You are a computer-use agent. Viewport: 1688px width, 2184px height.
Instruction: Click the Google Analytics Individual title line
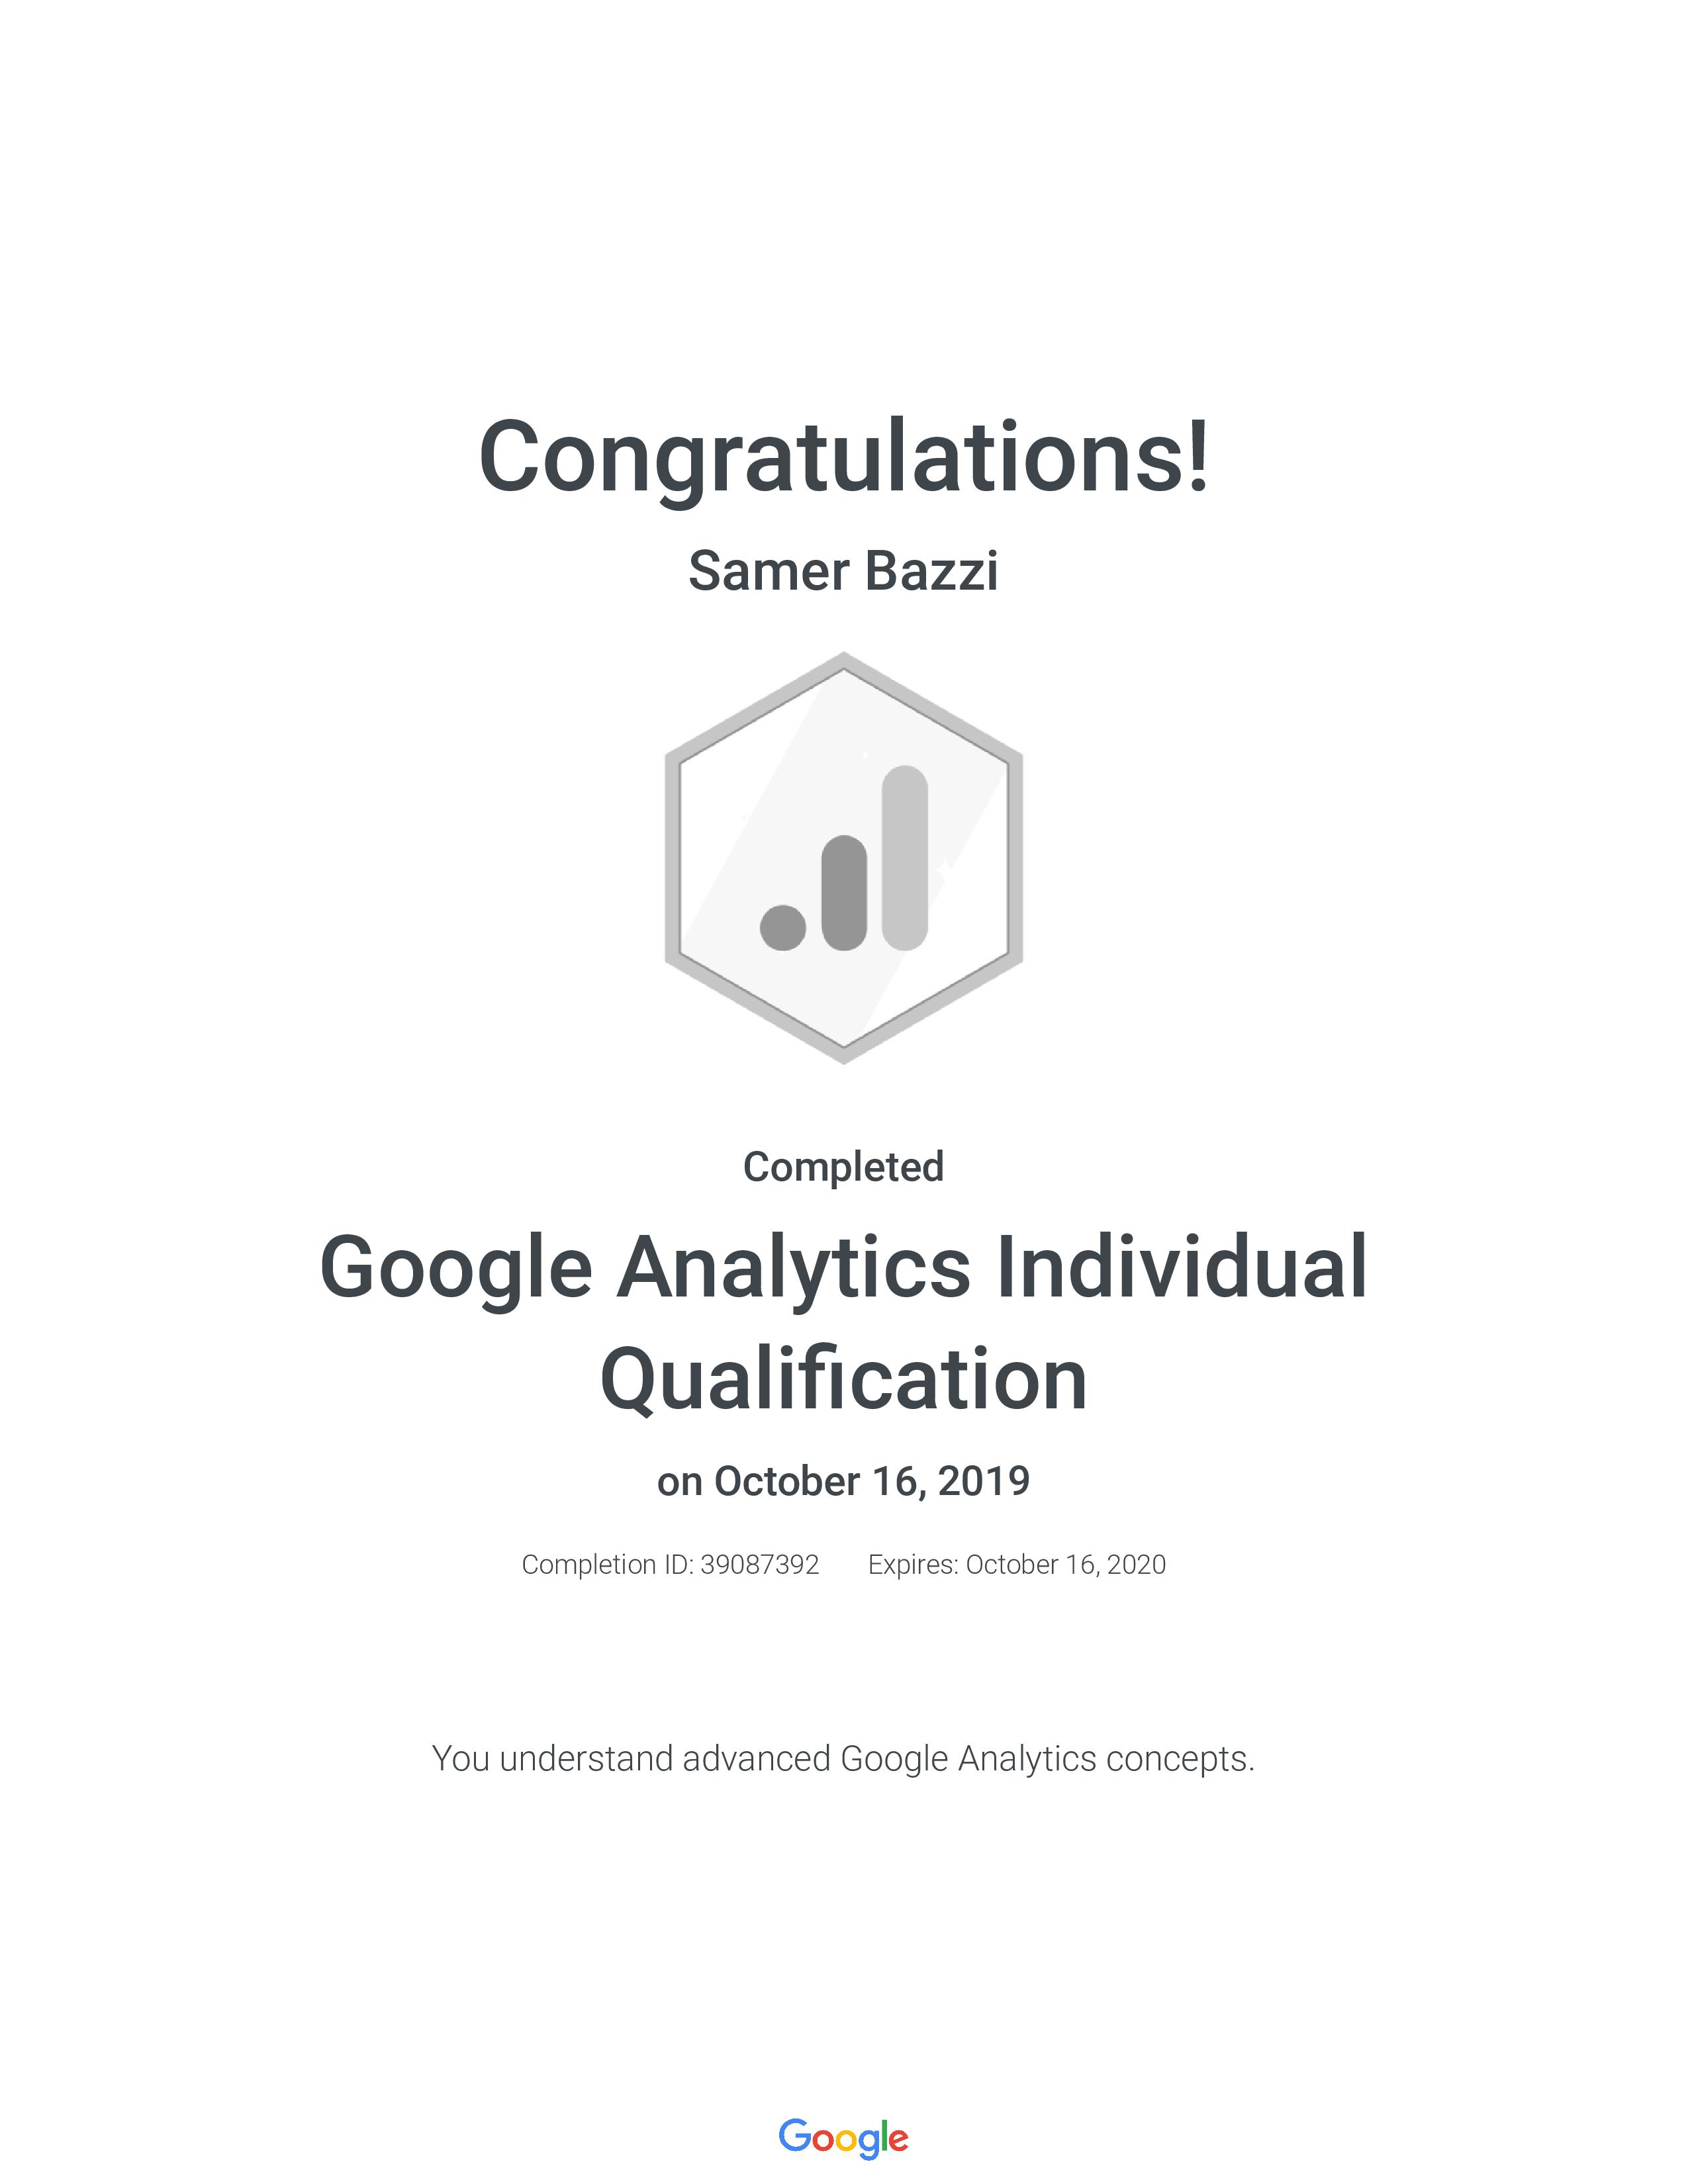(x=843, y=1268)
